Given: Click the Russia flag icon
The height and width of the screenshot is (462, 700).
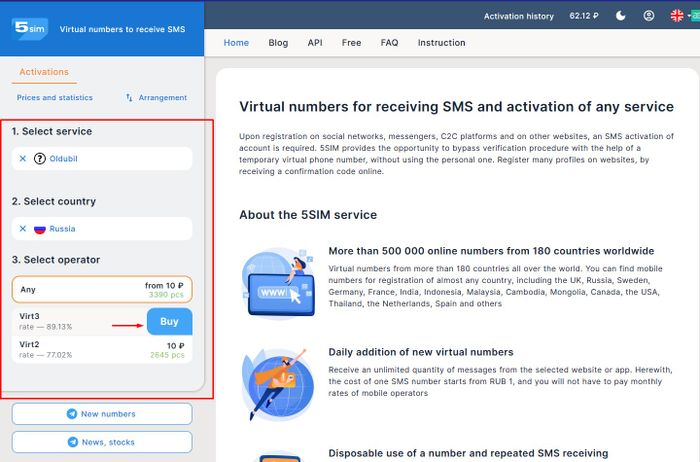Looking at the screenshot, I should [40, 229].
